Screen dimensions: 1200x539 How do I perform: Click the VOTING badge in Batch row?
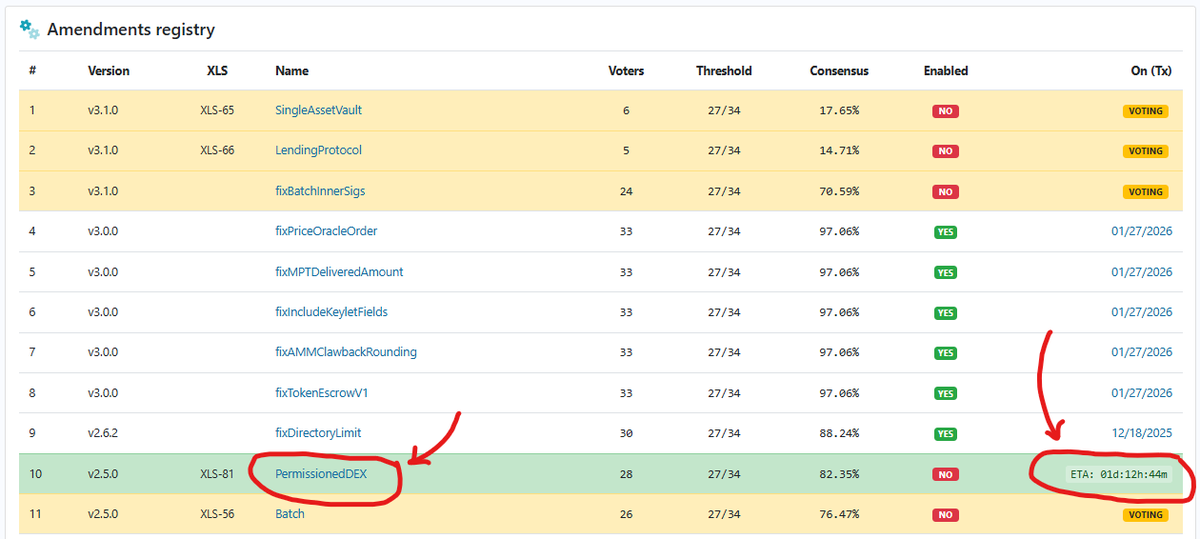(1145, 515)
